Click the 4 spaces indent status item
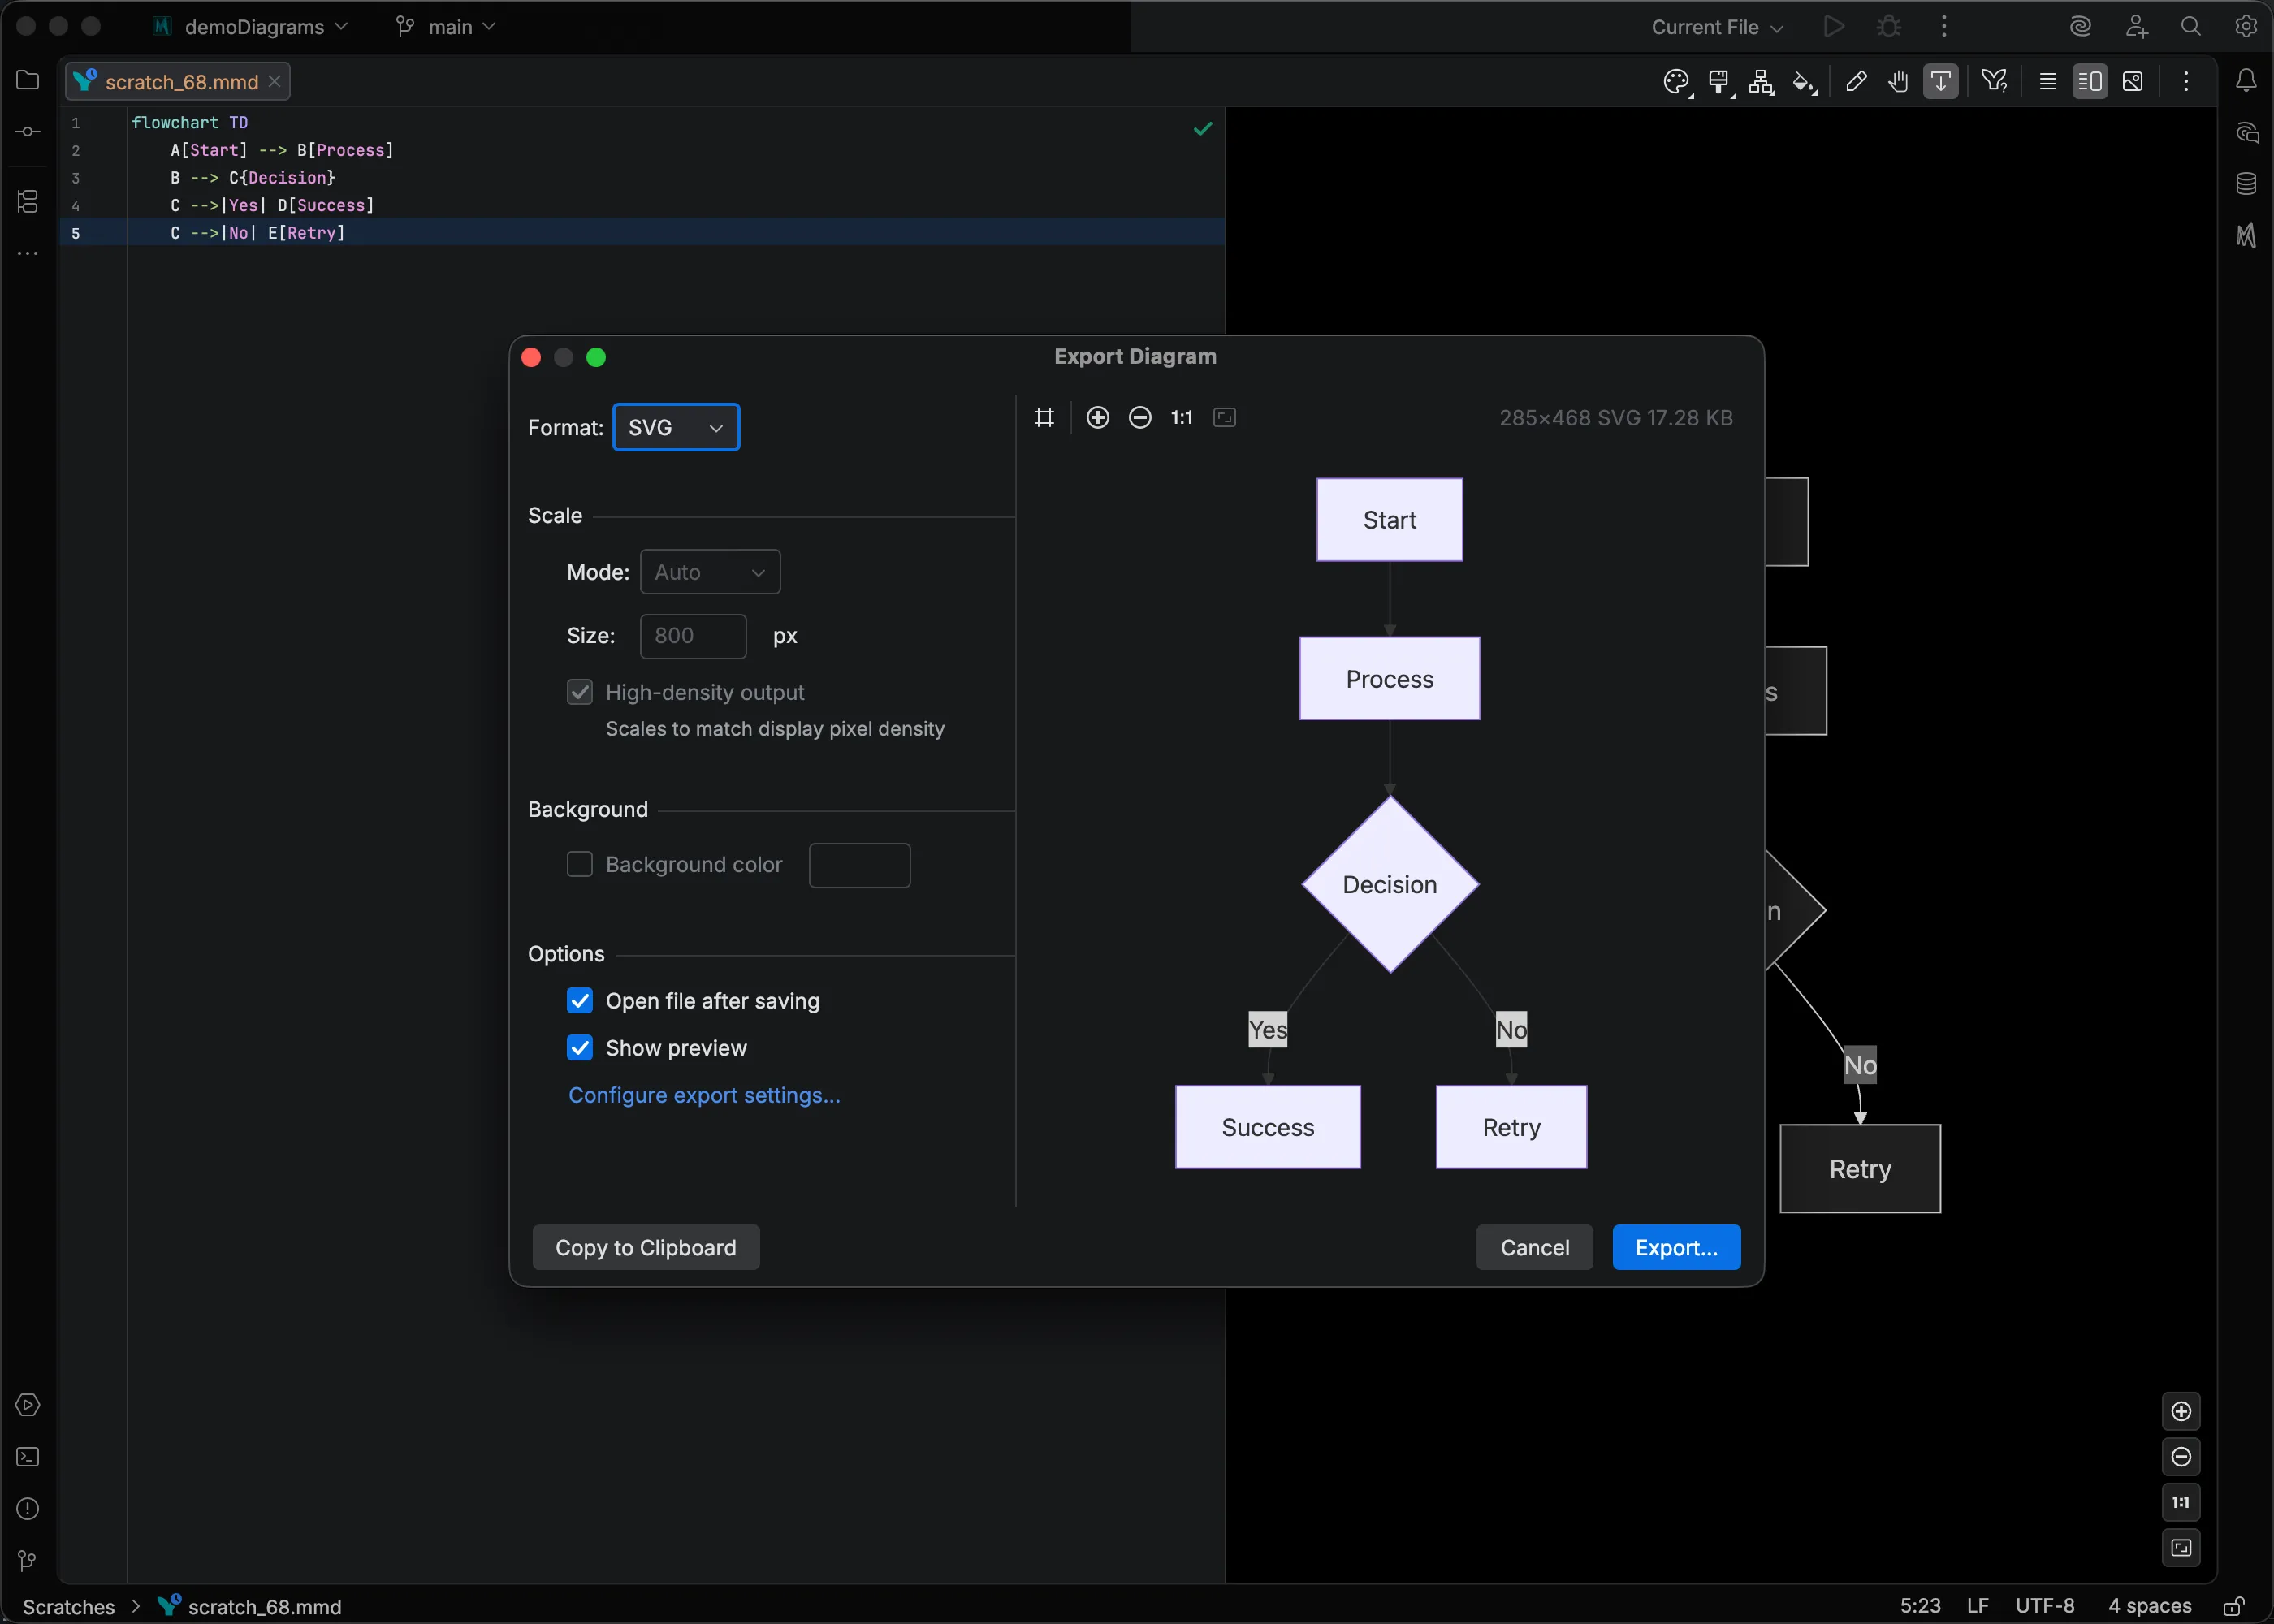This screenshot has width=2274, height=1624. tap(2150, 1606)
